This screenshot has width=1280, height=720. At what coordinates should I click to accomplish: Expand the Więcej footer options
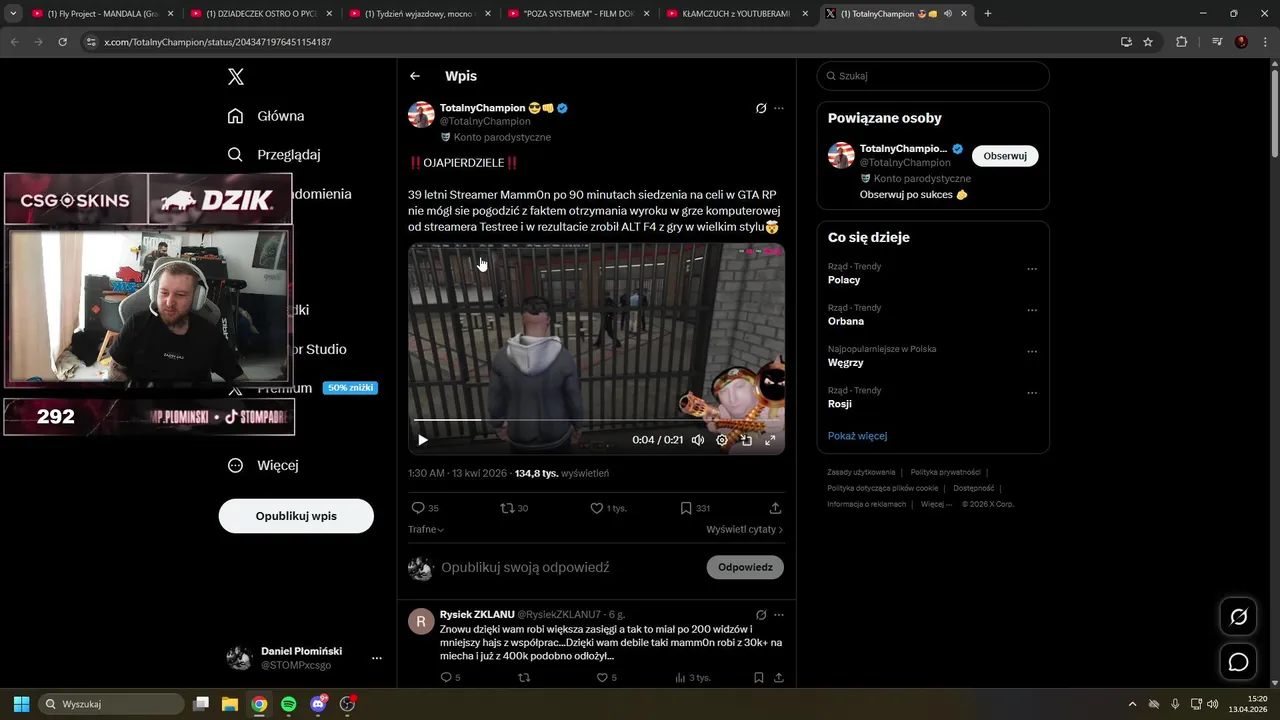(x=936, y=504)
